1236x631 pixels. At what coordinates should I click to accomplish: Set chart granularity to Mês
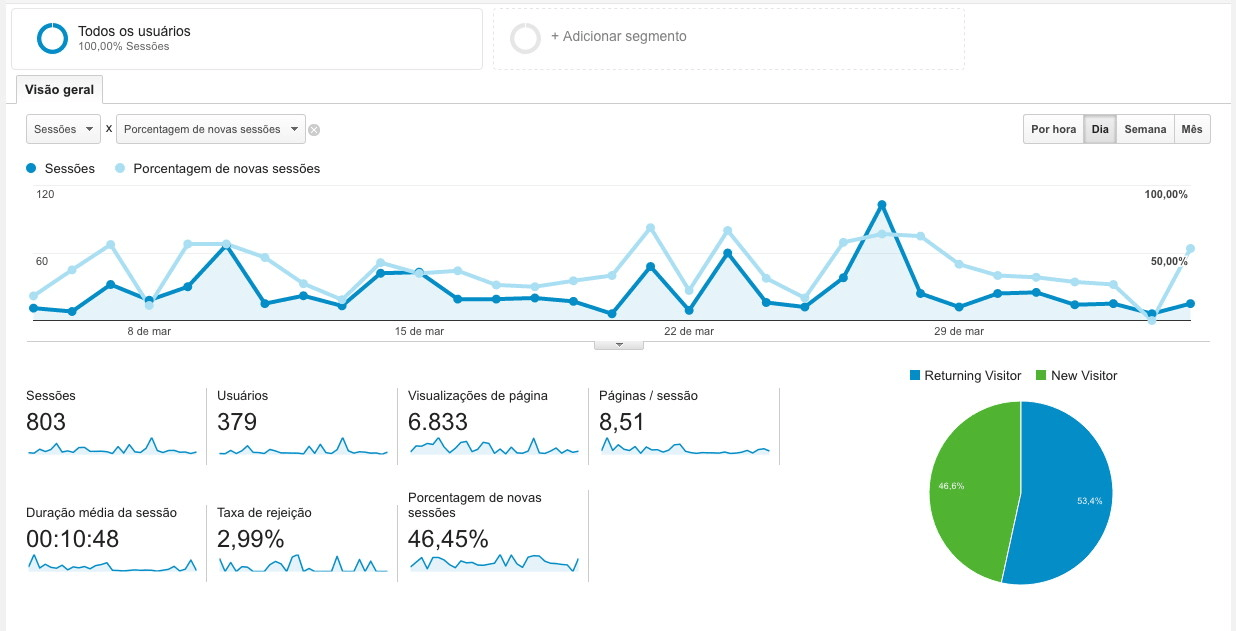pos(1192,129)
